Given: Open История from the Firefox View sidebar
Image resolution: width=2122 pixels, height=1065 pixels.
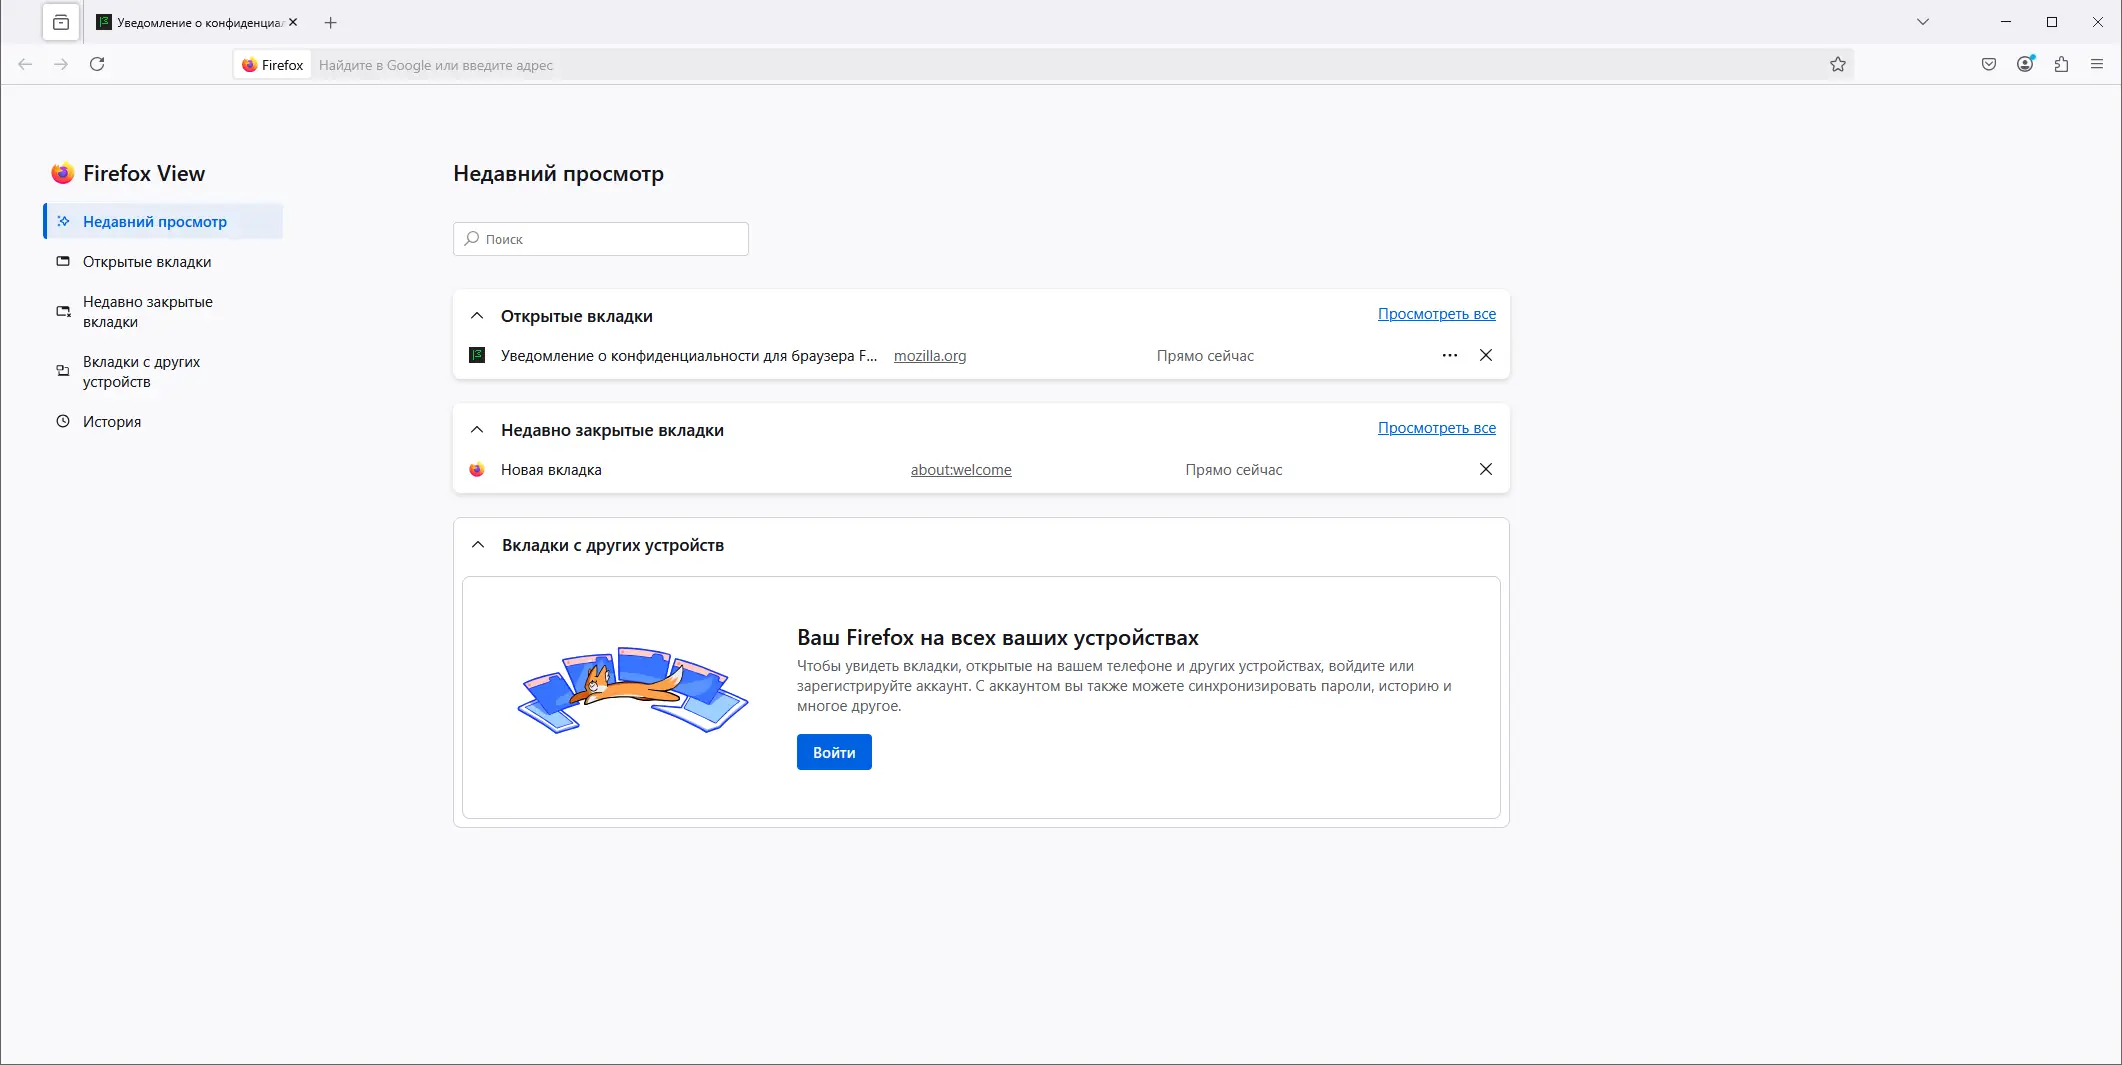Looking at the screenshot, I should point(112,421).
